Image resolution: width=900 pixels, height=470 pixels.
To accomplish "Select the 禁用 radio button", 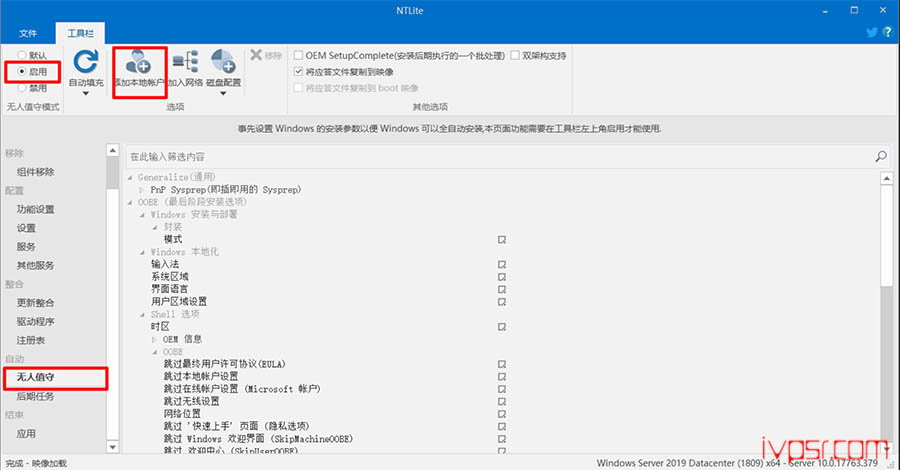I will (x=22, y=88).
